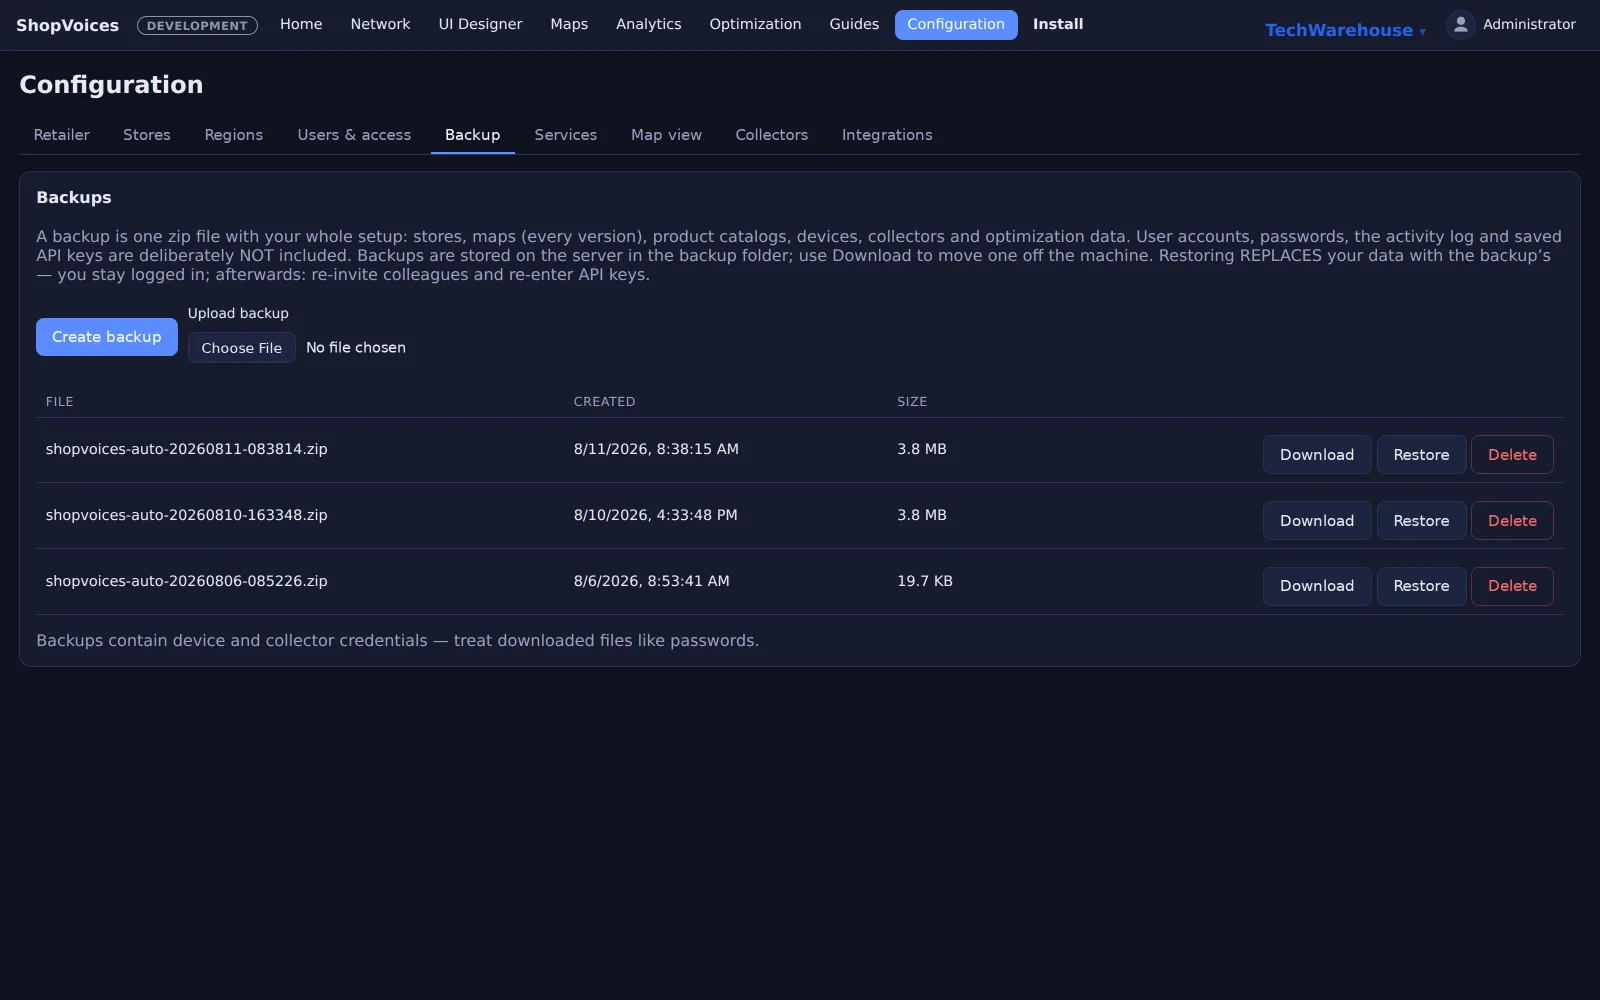Image resolution: width=1600 pixels, height=1000 pixels.
Task: Click the DEVELOPMENT environment badge
Action: (197, 25)
